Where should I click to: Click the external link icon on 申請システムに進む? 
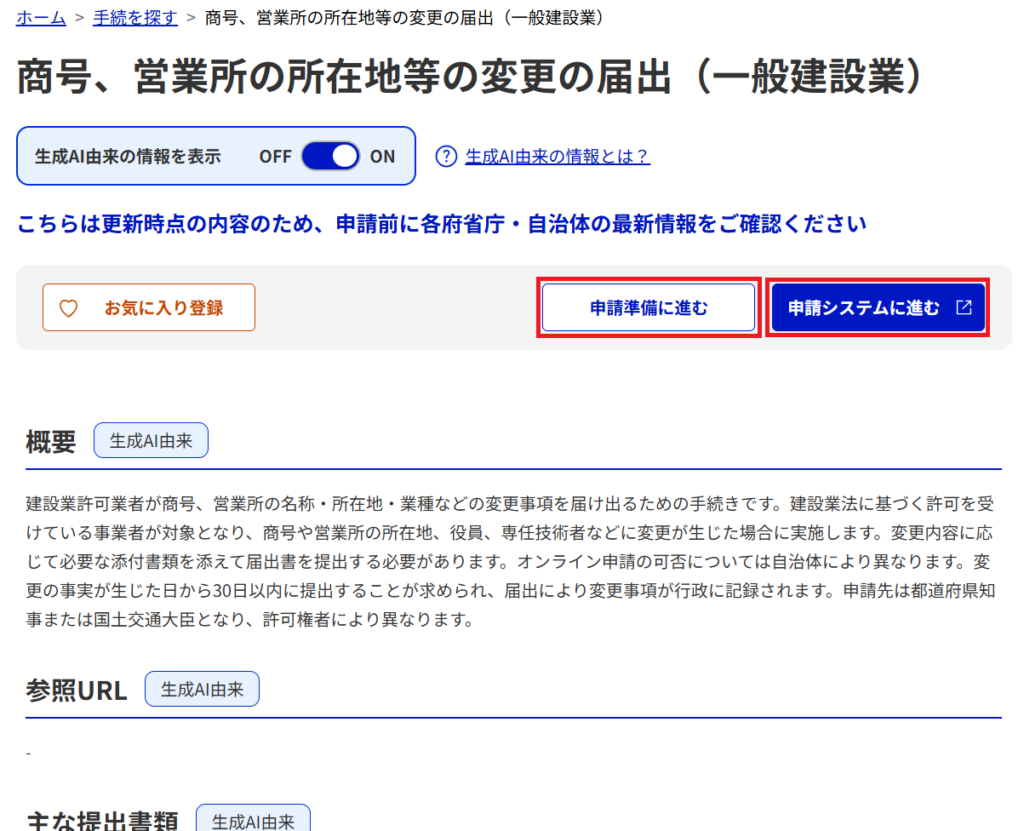(x=964, y=308)
